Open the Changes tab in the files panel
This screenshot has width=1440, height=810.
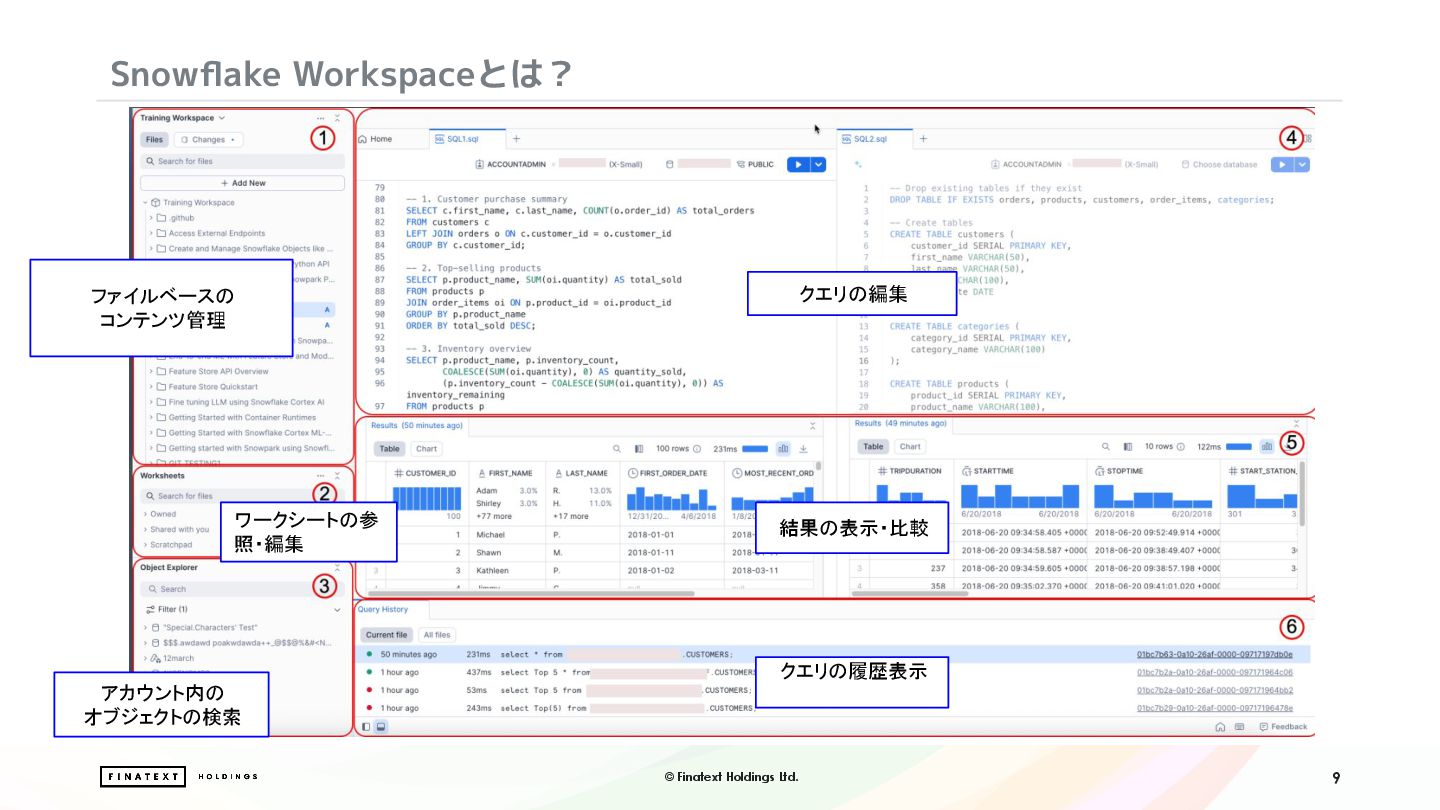tap(208, 140)
